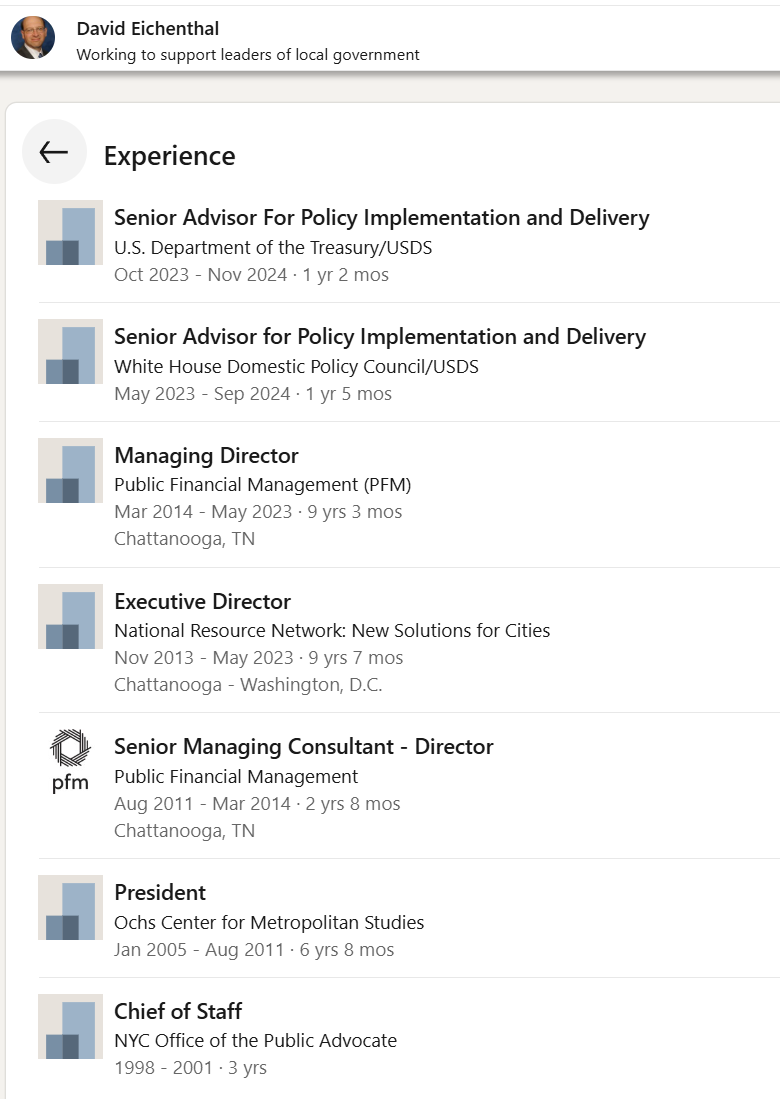Click Senior Advisor For Policy Treasury title
This screenshot has width=780, height=1099.
click(382, 218)
